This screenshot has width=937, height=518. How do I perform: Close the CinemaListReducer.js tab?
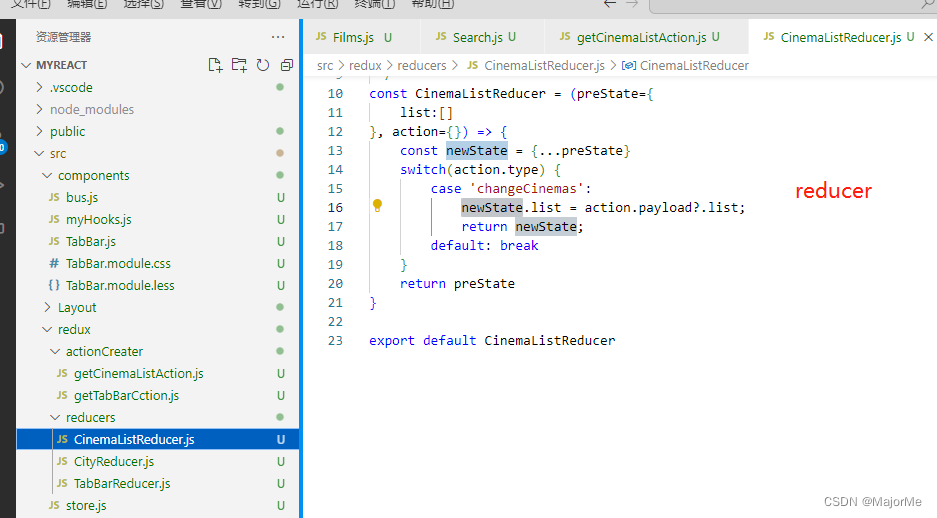pos(928,37)
